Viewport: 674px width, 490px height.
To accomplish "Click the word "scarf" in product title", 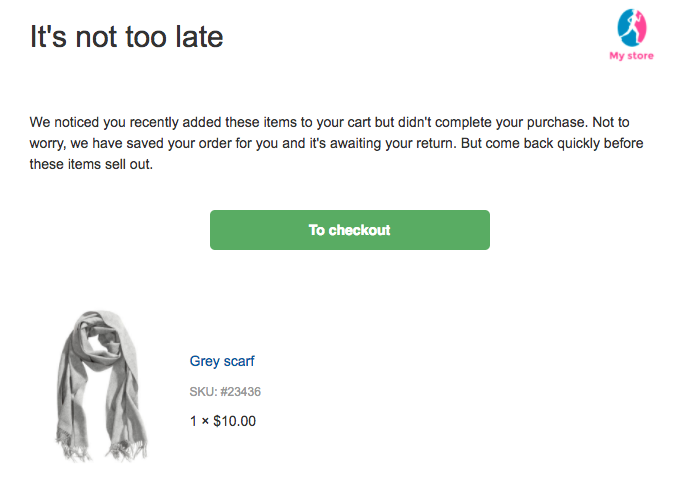I will click(x=239, y=361).
